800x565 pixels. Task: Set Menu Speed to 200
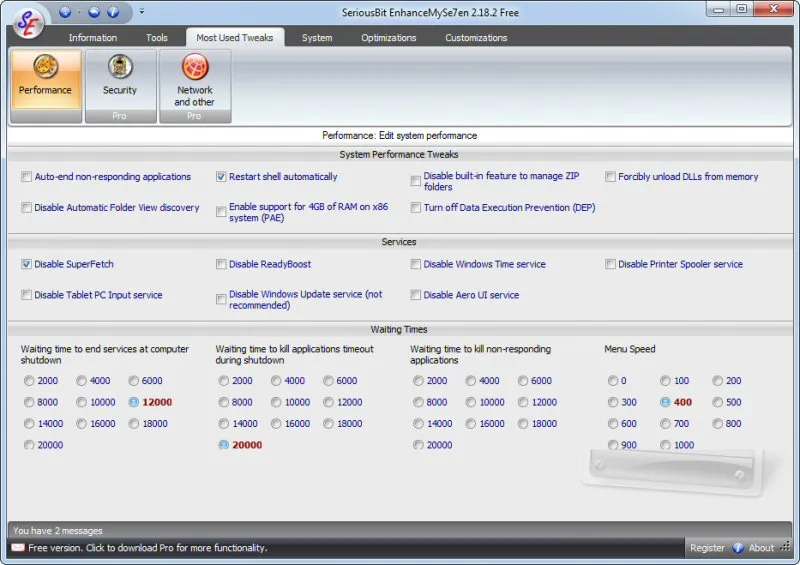tap(717, 381)
